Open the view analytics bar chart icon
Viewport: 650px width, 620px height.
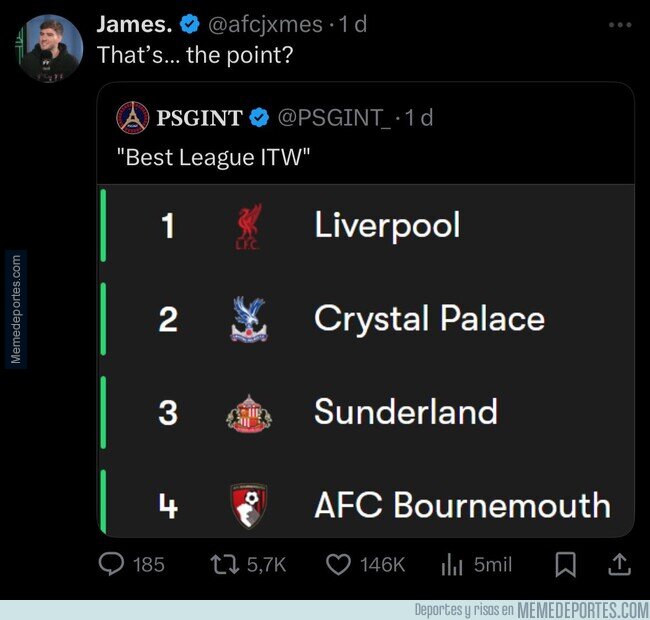pos(451,565)
